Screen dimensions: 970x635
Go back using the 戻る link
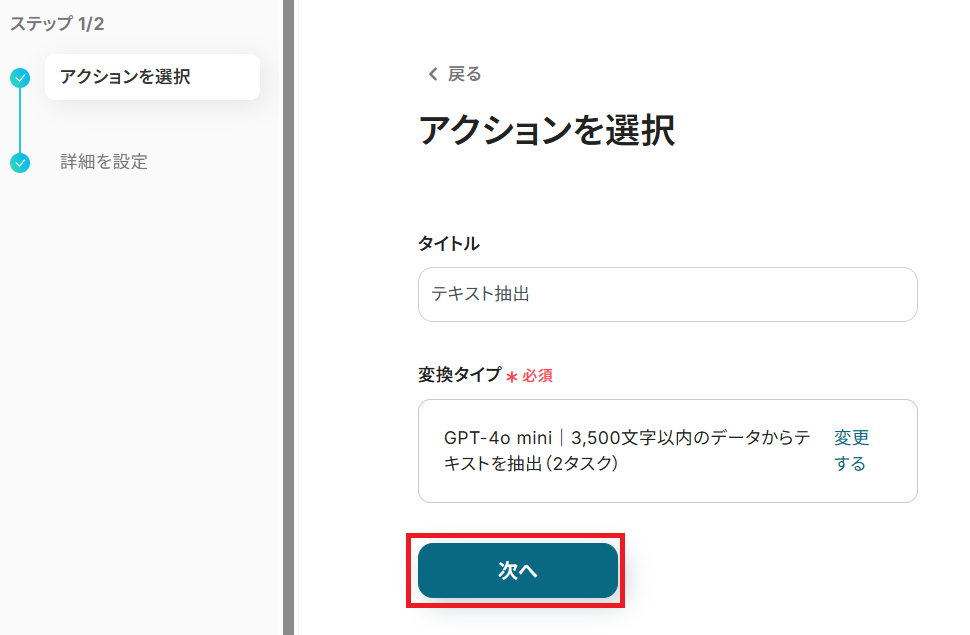[464, 74]
